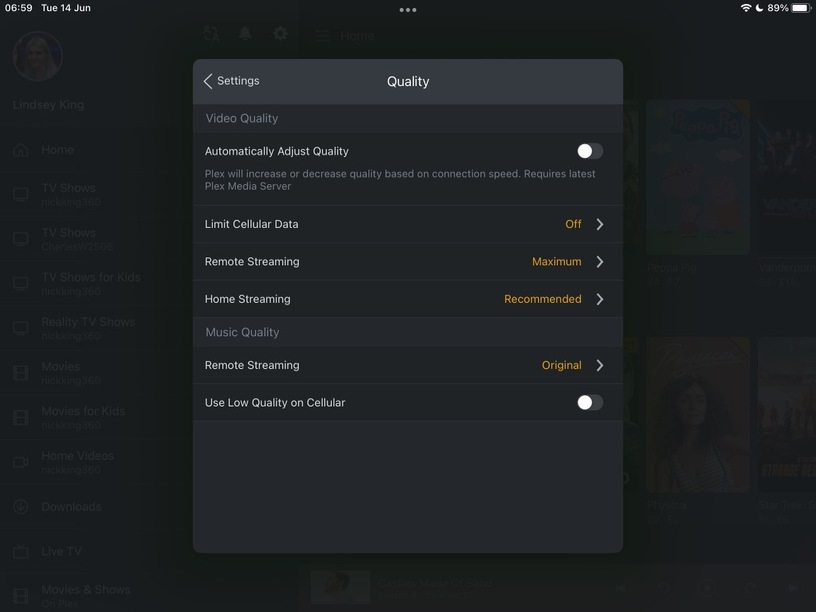Expand music Remote Streaming Original chevron
Screen dimensions: 816x612
[x=600, y=365]
